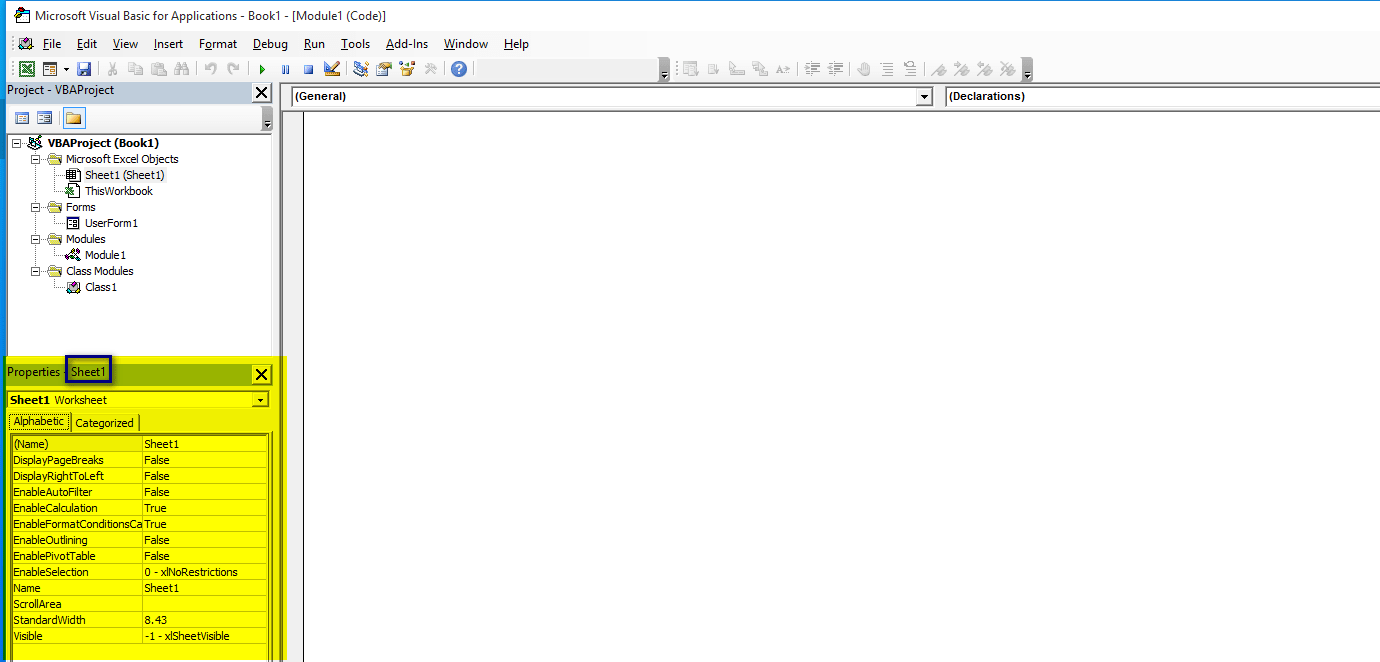Click the Complete Word icon

[x=783, y=69]
